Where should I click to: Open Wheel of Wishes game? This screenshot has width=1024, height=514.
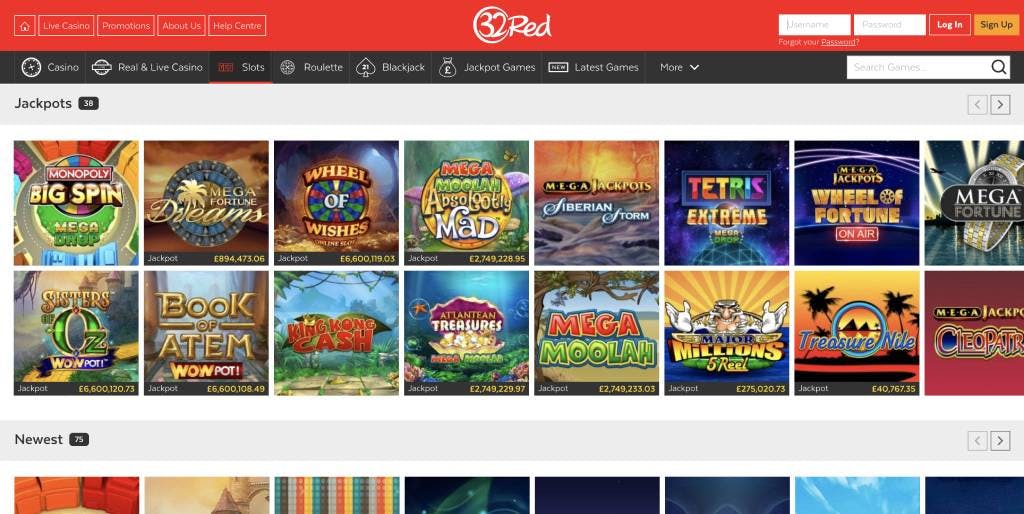point(336,202)
